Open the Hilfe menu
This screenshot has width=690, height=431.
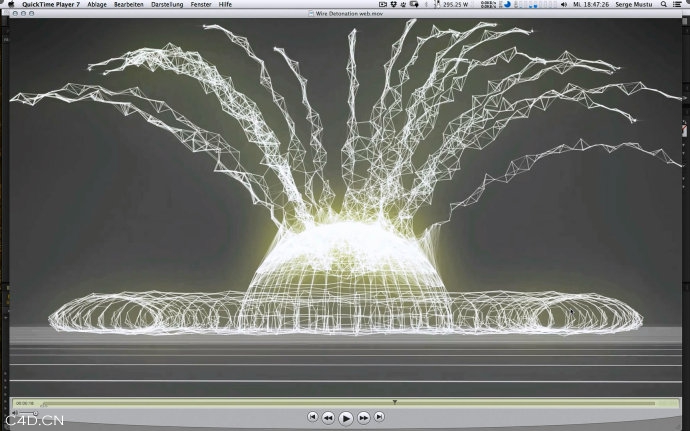point(225,4)
